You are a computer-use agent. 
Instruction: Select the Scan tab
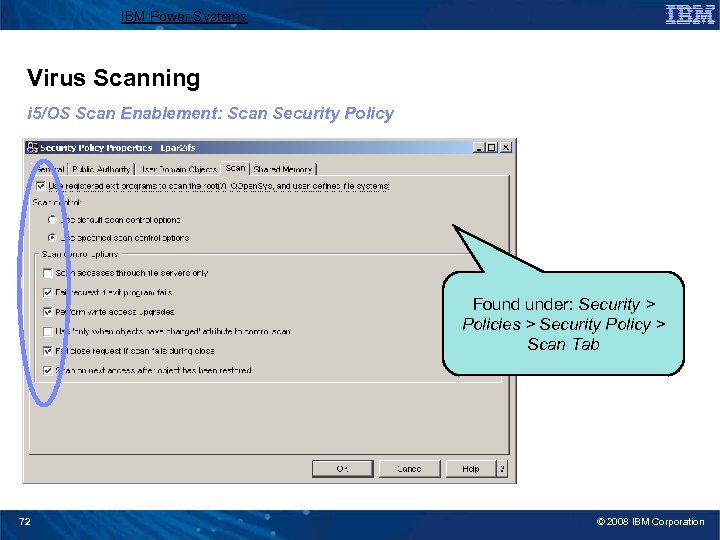[x=235, y=168]
